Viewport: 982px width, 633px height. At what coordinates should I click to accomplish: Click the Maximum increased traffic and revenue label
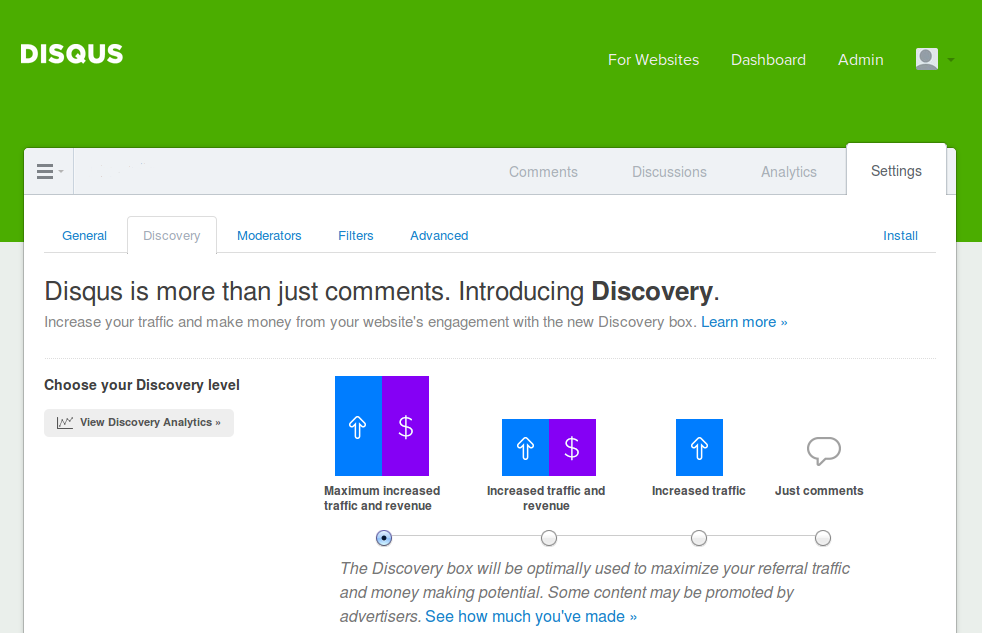(381, 498)
